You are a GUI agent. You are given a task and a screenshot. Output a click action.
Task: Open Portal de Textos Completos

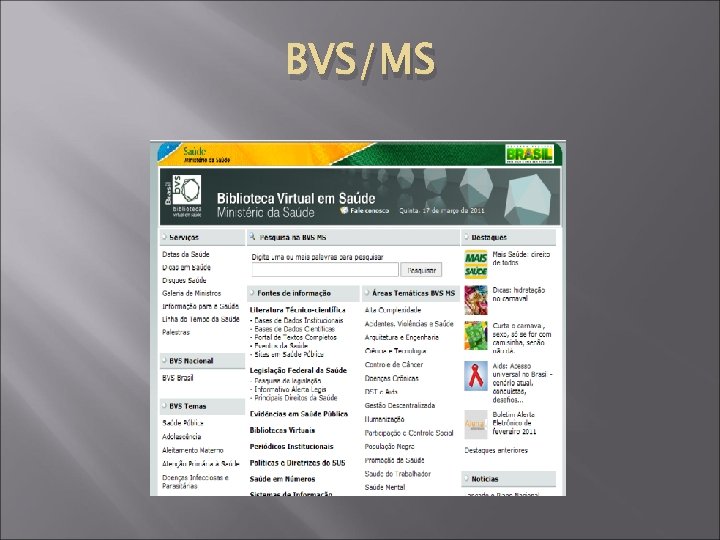(295, 337)
